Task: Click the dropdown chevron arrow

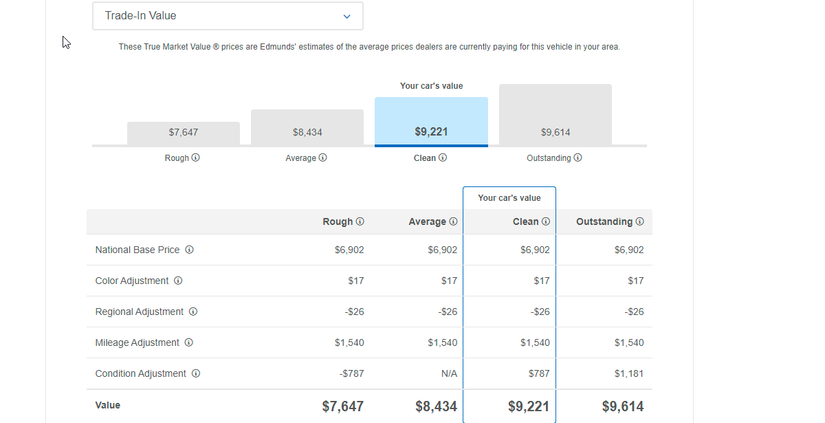Action: pyautogui.click(x=347, y=16)
